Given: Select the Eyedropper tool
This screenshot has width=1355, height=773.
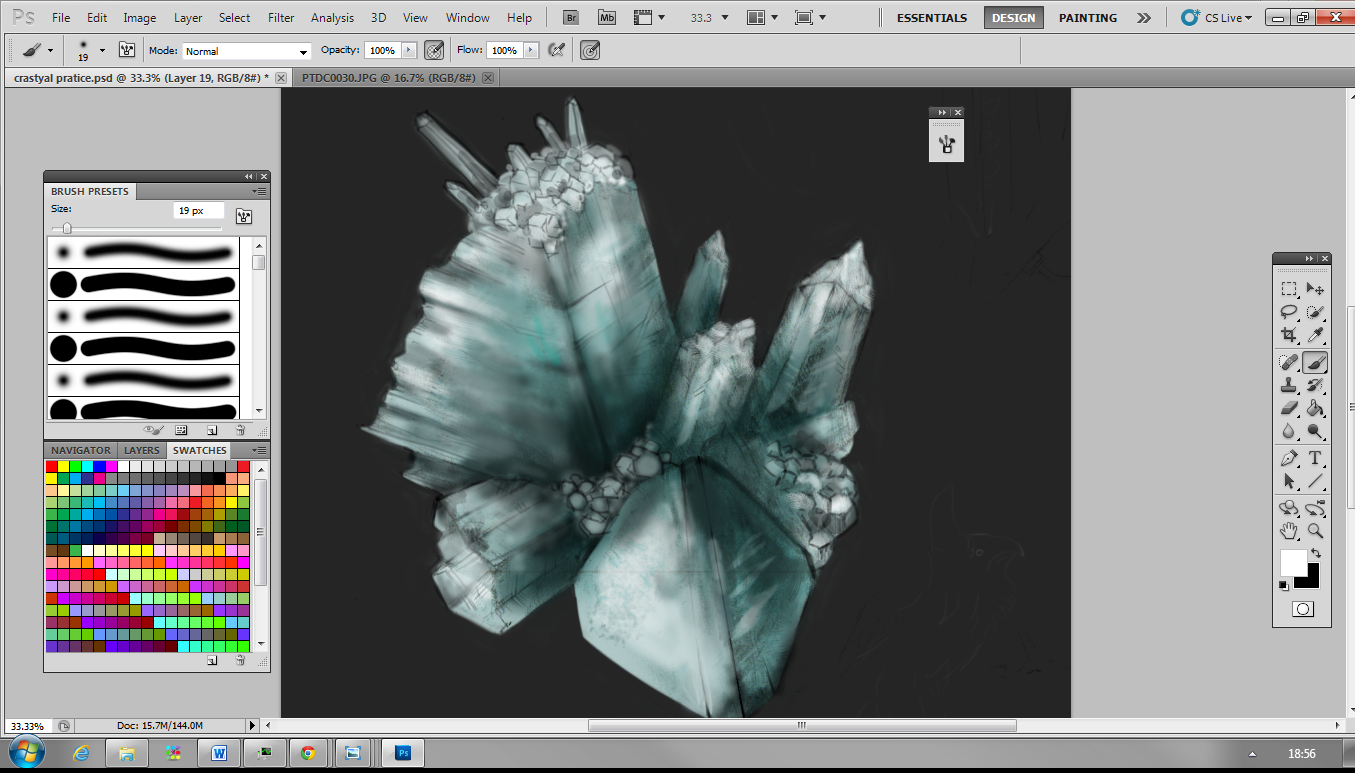Looking at the screenshot, I should pyautogui.click(x=1315, y=335).
